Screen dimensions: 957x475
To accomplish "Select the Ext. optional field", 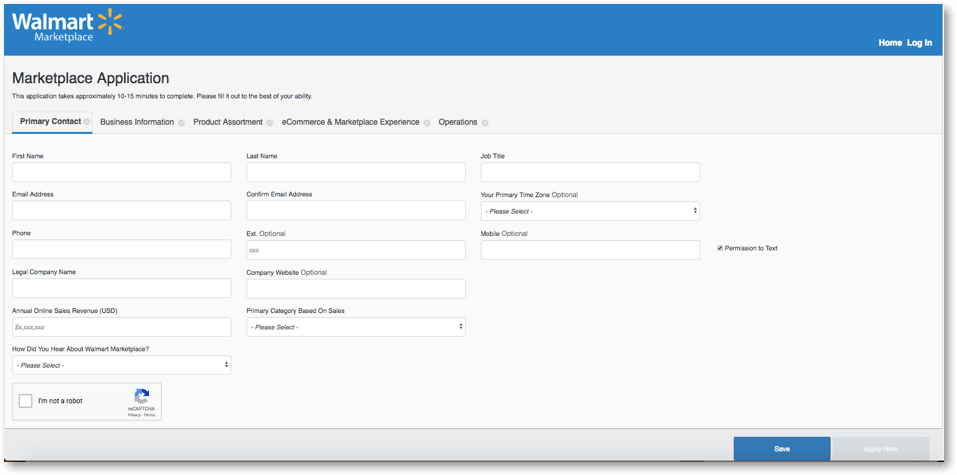I will click(356, 250).
